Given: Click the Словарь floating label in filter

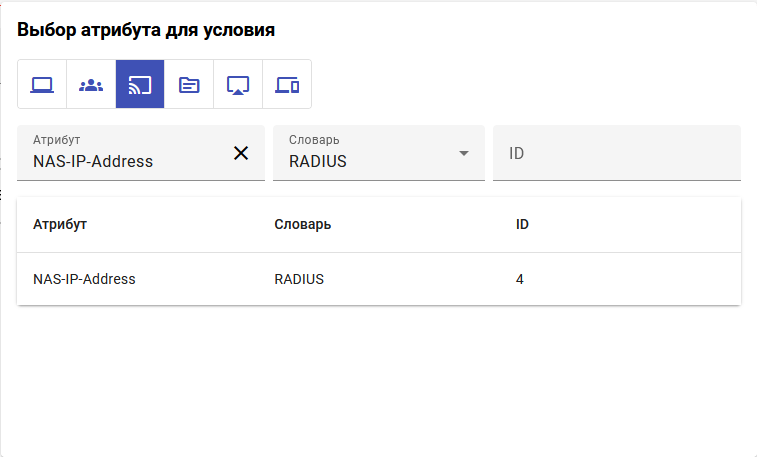Looking at the screenshot, I should [x=314, y=140].
